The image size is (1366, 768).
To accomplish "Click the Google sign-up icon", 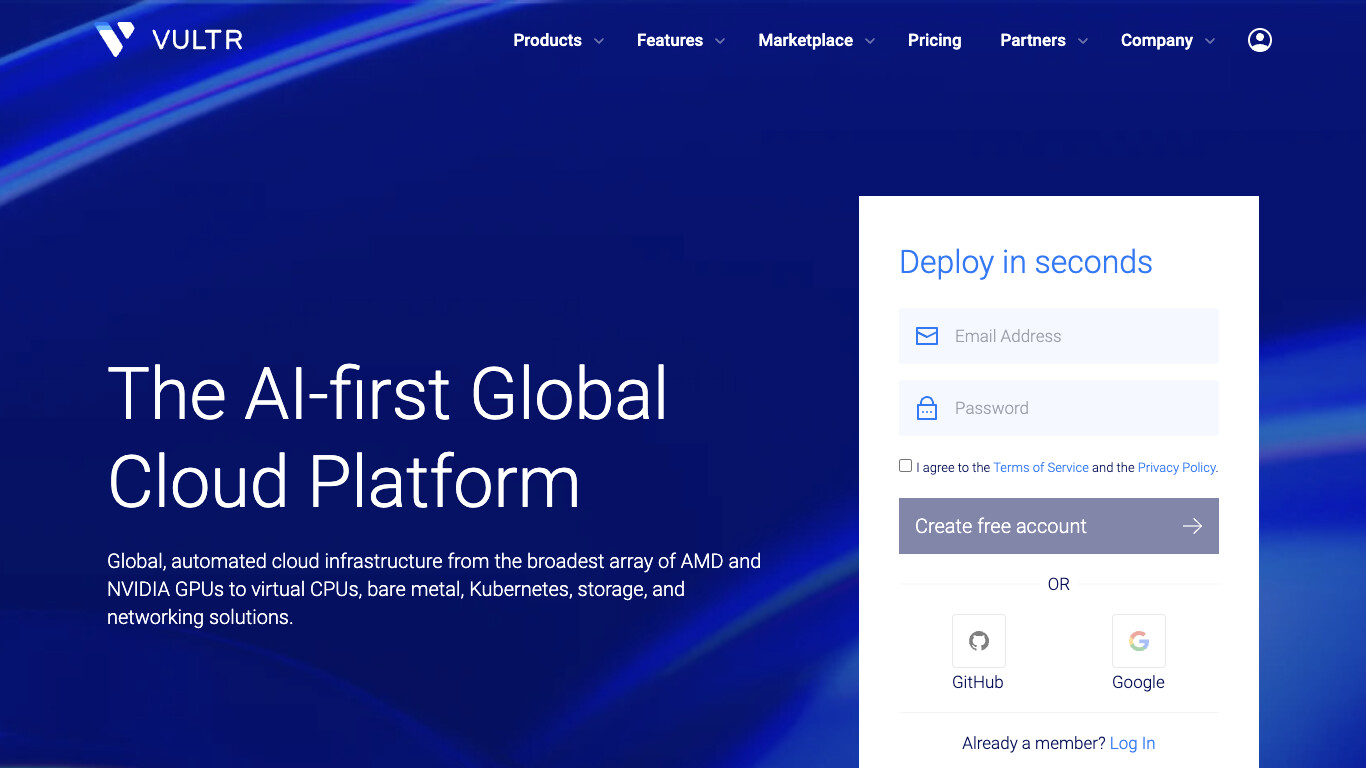I will 1139,641.
